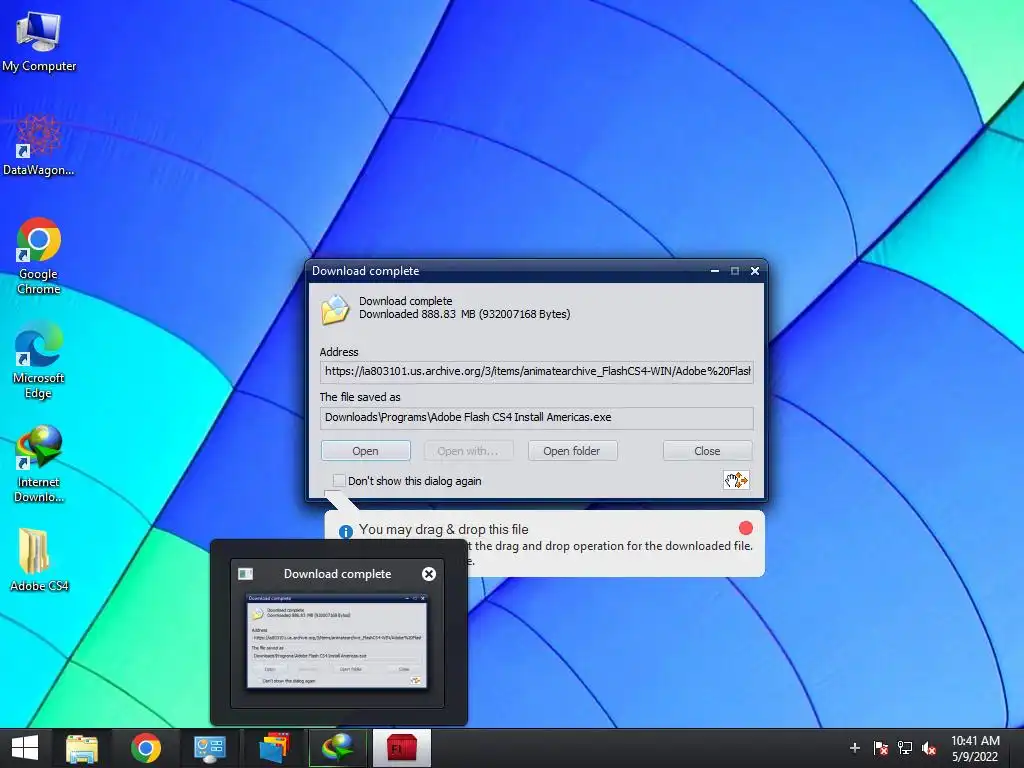Check Don't show this dialog again
This screenshot has height=768, width=1024.
[x=339, y=481]
